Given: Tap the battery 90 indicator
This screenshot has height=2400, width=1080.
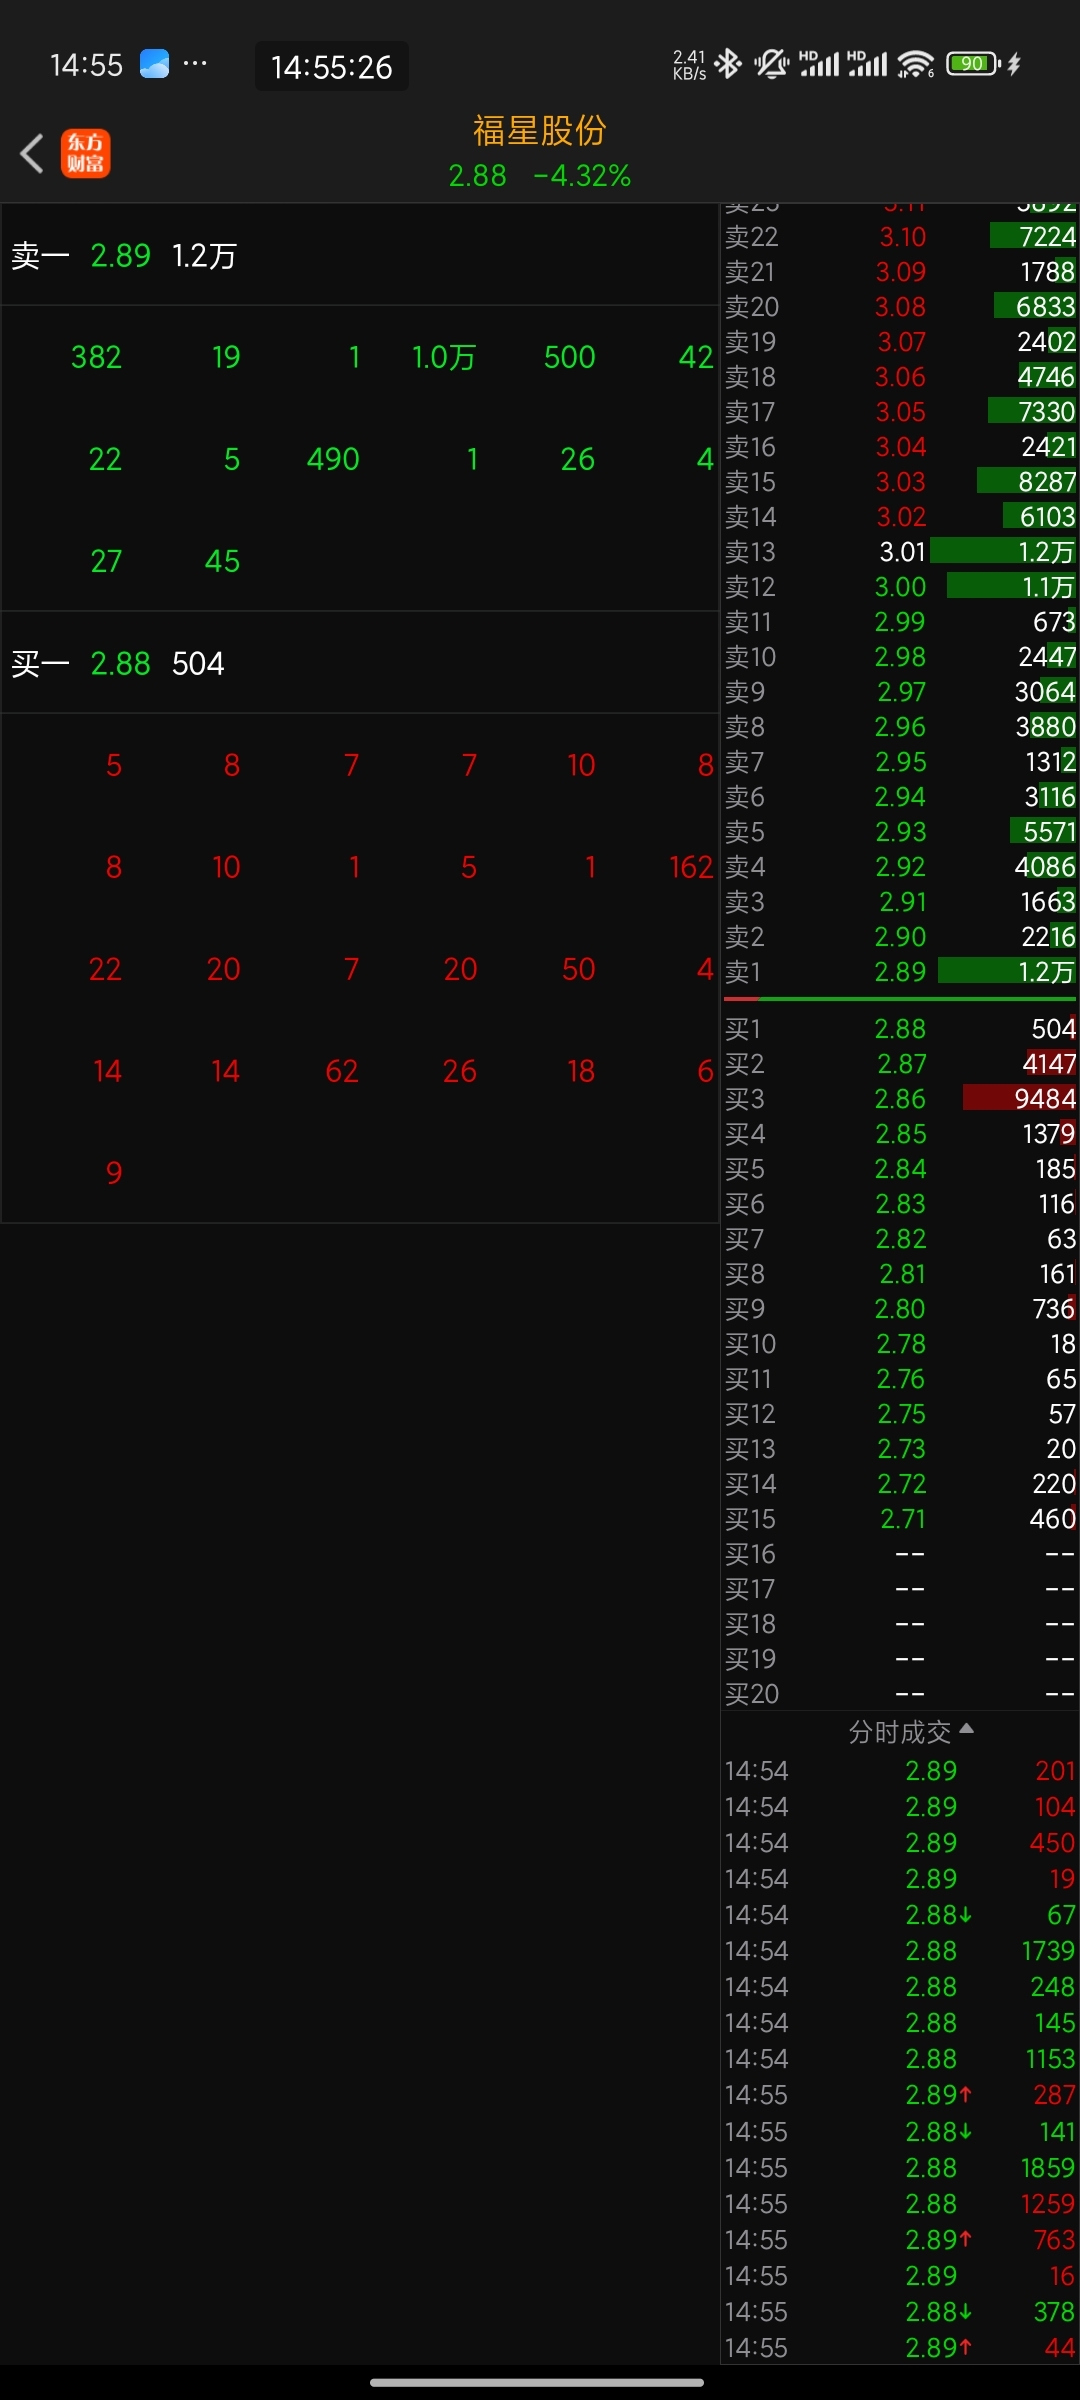Looking at the screenshot, I should 974,64.
